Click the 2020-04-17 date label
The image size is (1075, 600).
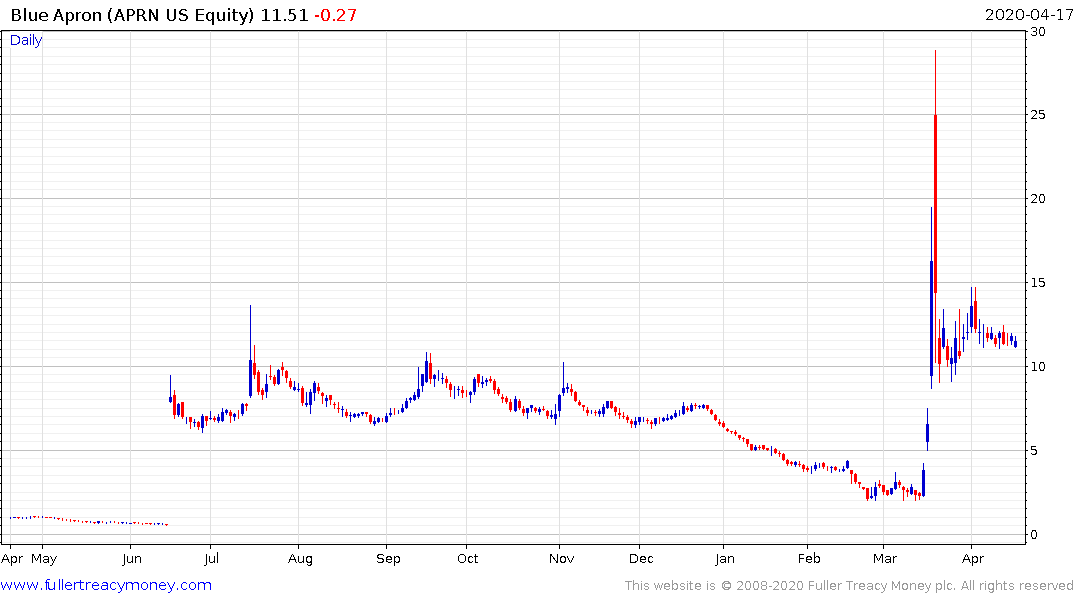(1029, 15)
